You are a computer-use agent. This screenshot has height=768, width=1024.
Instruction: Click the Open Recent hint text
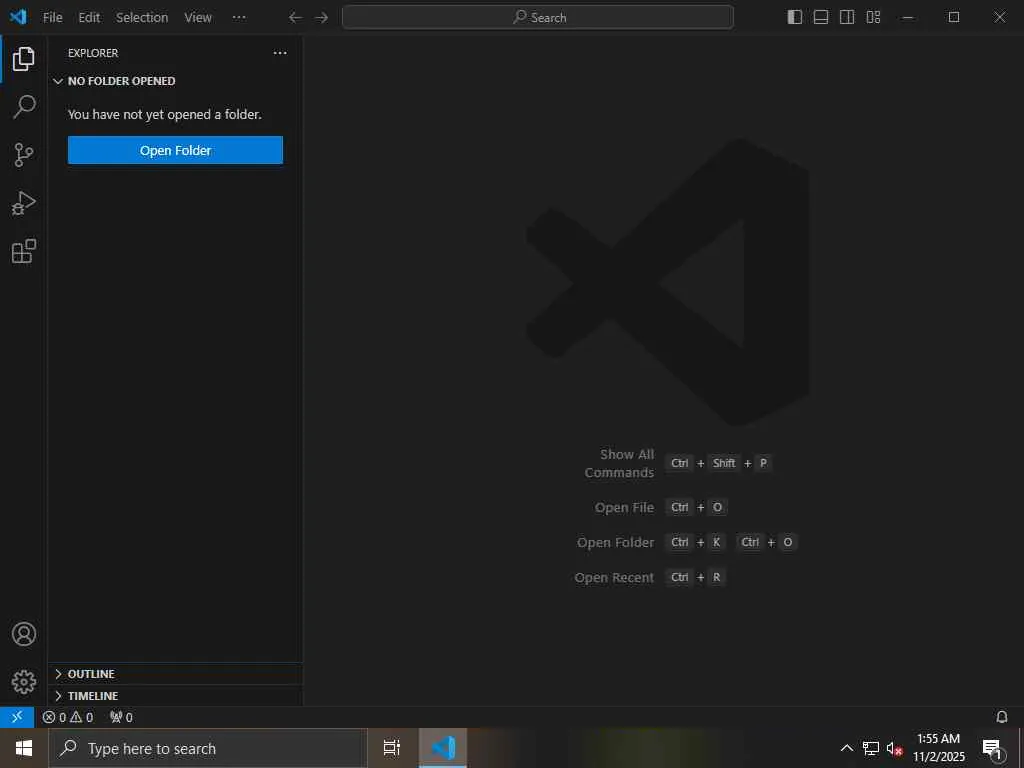[x=615, y=577]
